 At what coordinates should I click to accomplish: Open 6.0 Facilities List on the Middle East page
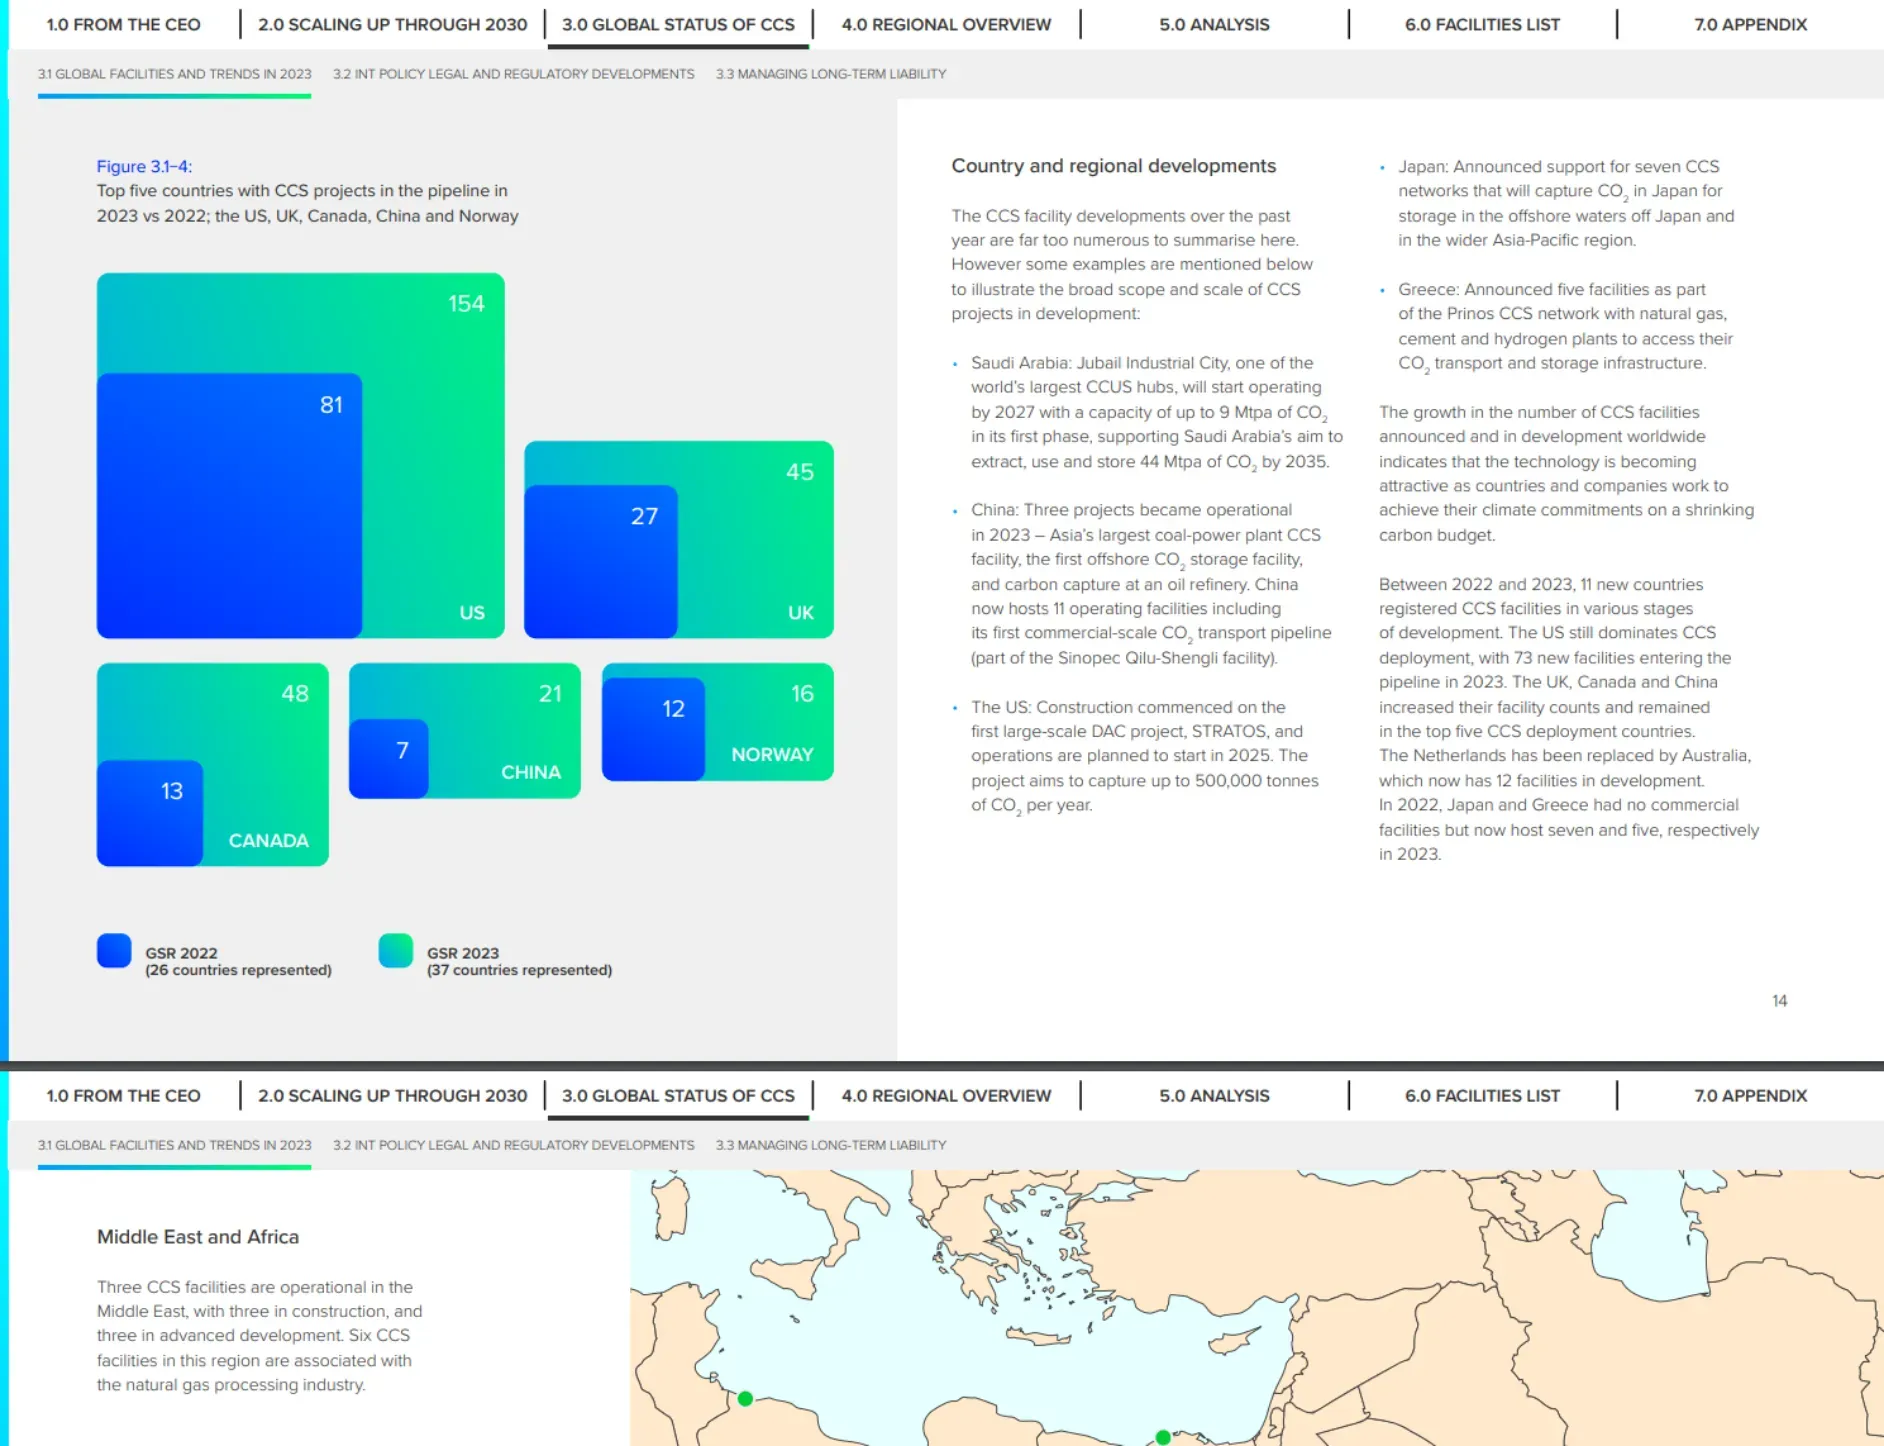coord(1482,1096)
